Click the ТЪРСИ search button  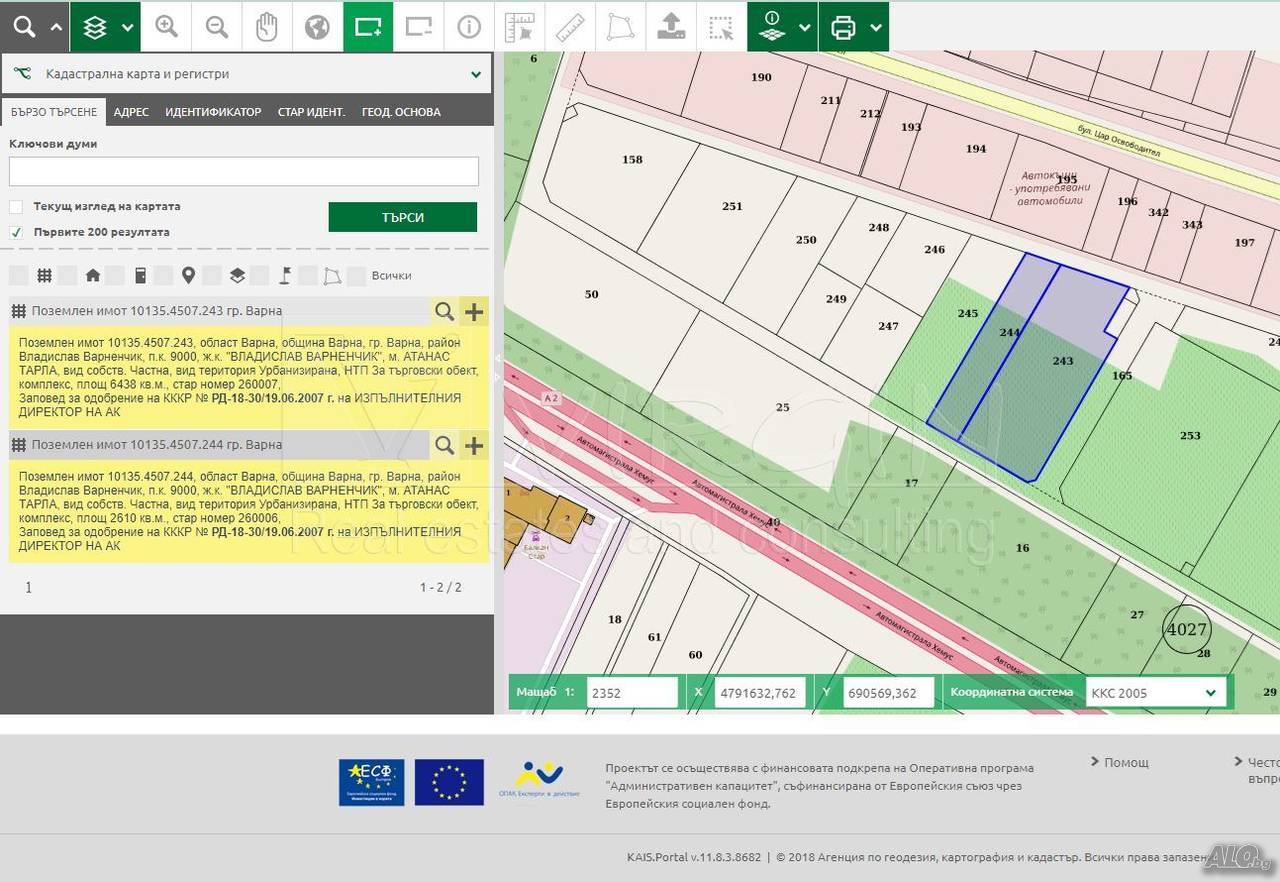403,217
